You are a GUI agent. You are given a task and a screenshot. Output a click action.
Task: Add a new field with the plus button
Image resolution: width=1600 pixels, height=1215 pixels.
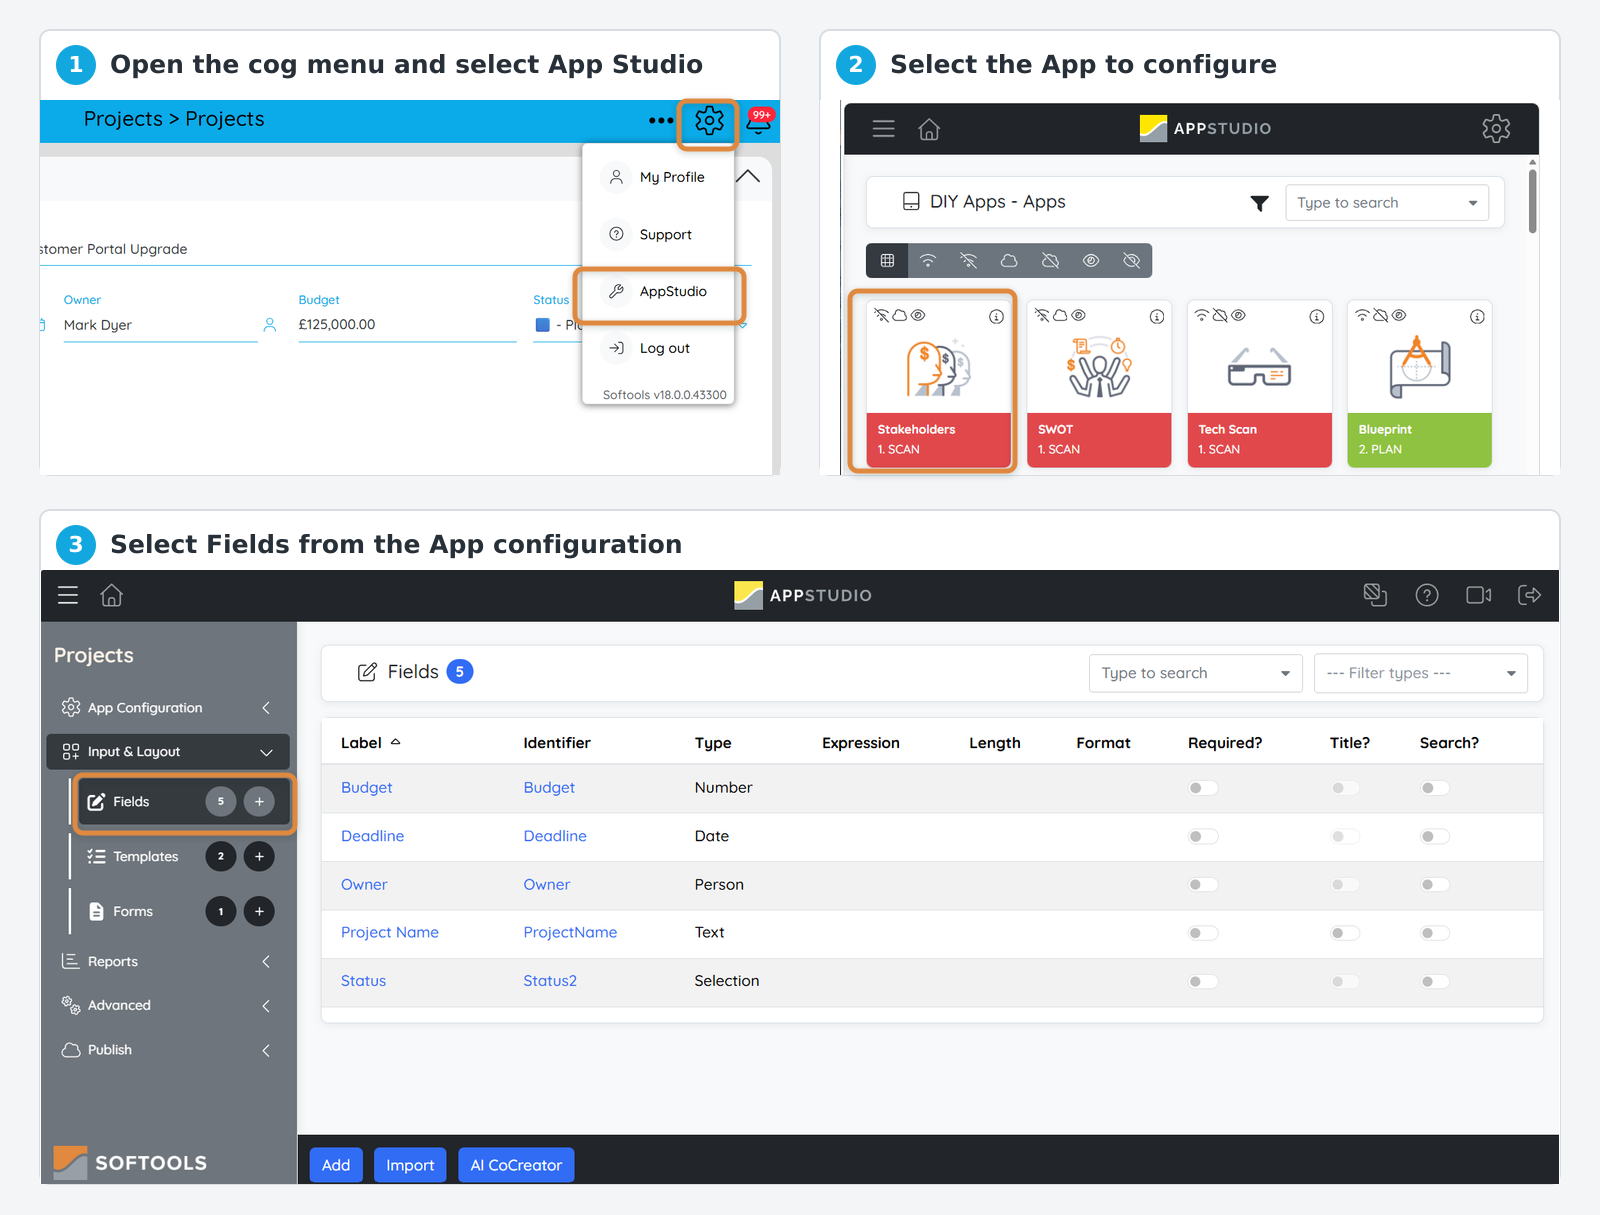pyautogui.click(x=259, y=802)
